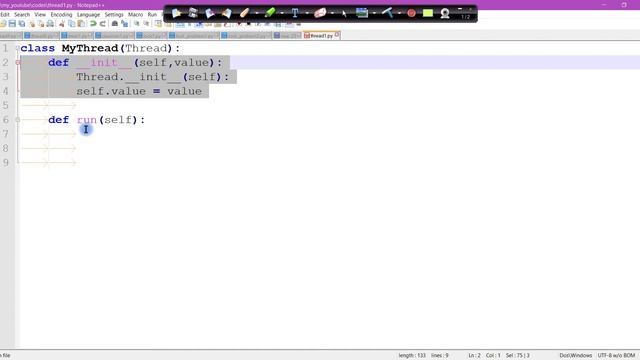Click the Print toolbar icon
640x360 pixels.
(51, 24)
